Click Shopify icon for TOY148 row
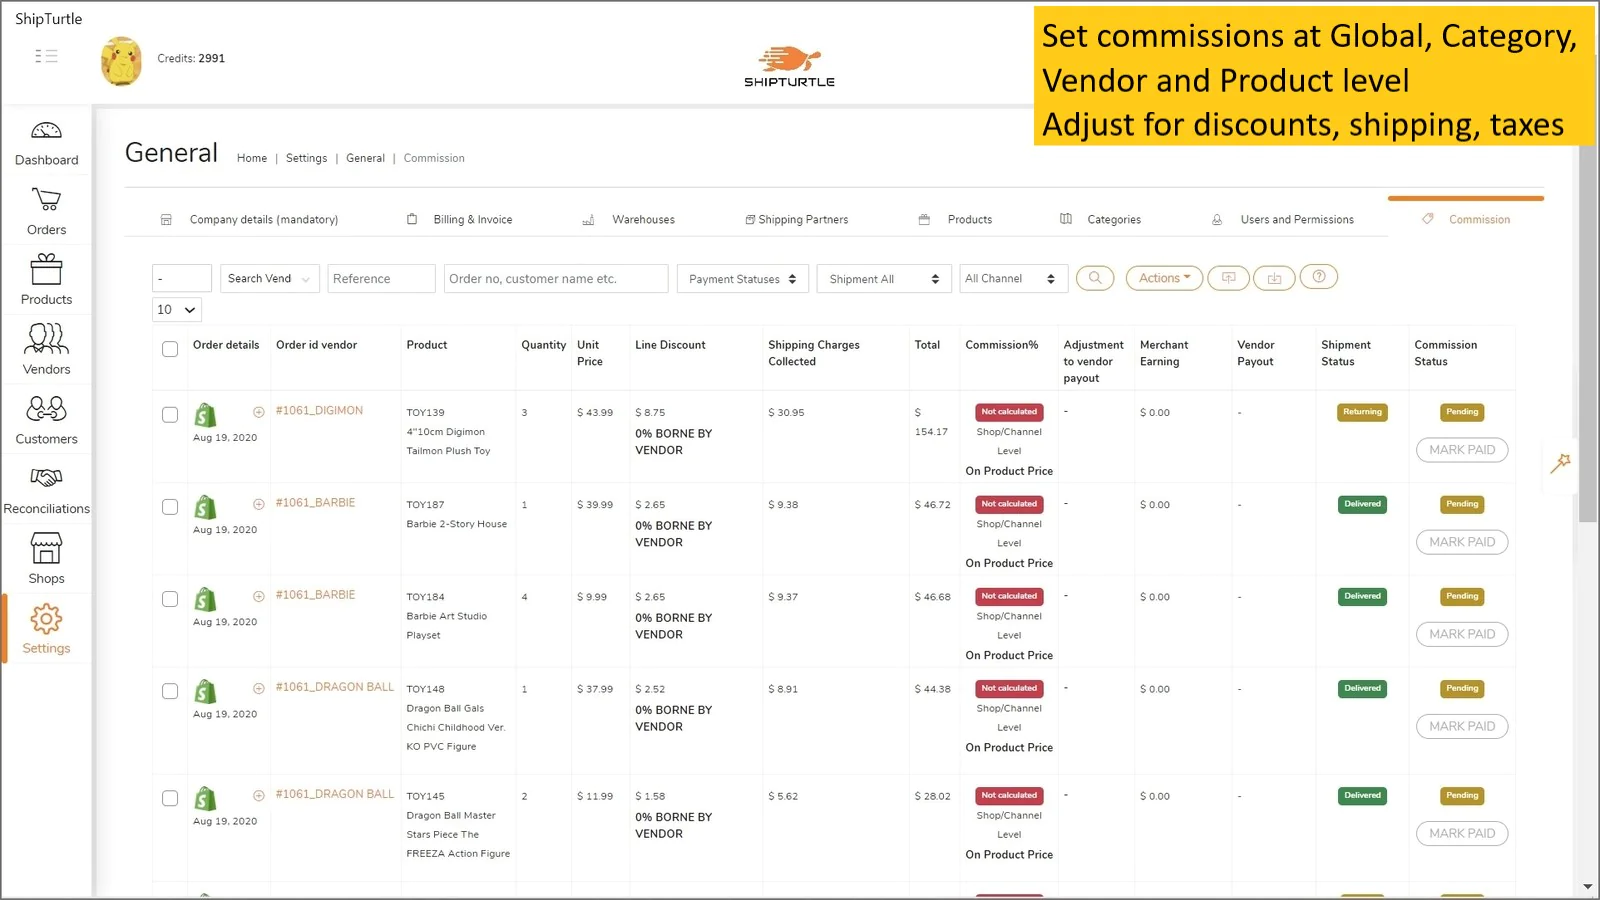 point(205,691)
